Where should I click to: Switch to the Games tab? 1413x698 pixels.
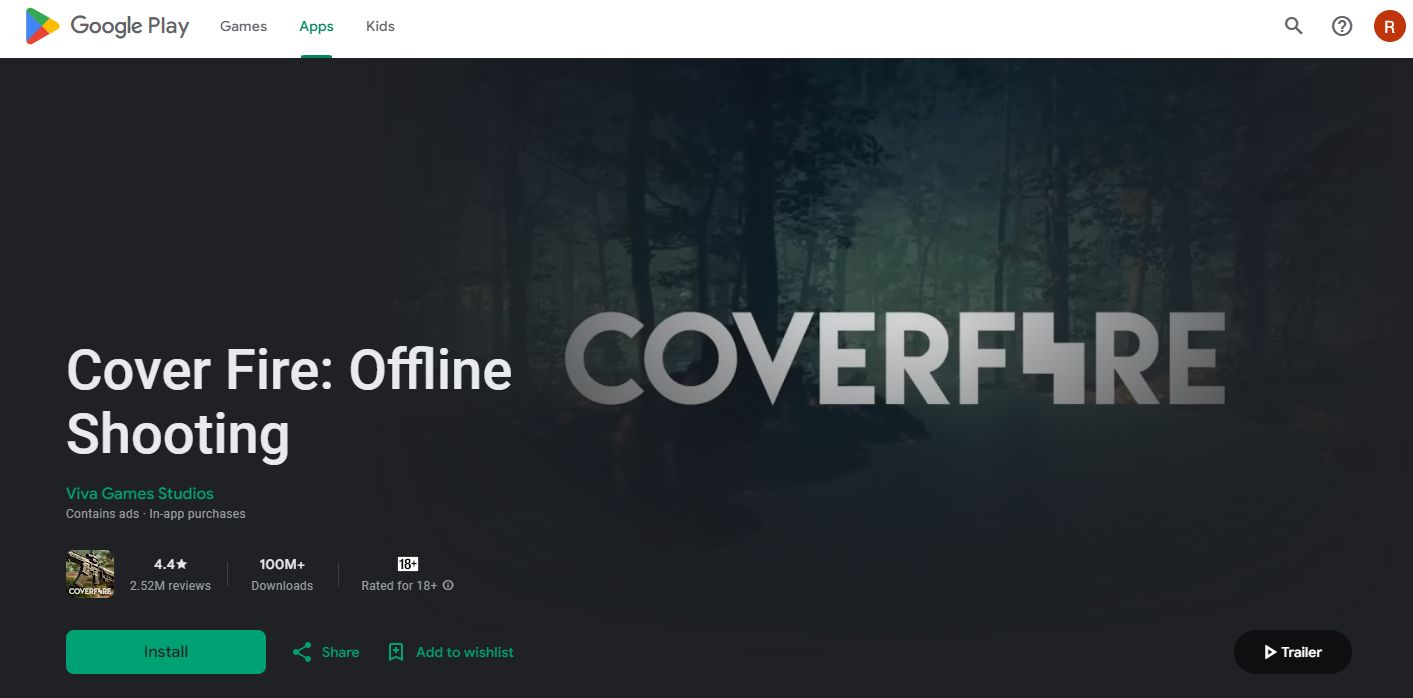click(244, 26)
